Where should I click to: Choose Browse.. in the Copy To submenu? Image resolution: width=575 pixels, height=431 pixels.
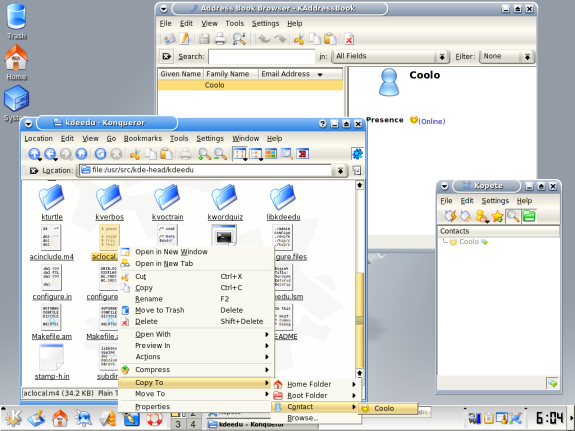click(x=315, y=418)
